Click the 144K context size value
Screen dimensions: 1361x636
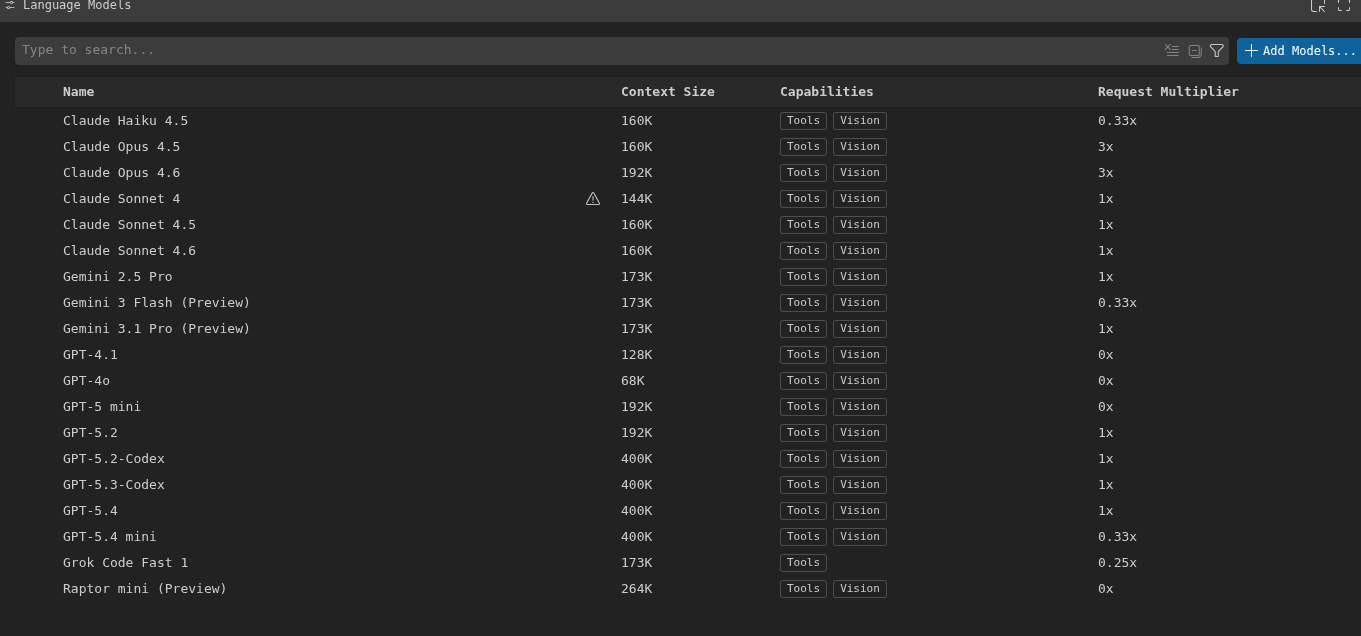click(x=637, y=199)
